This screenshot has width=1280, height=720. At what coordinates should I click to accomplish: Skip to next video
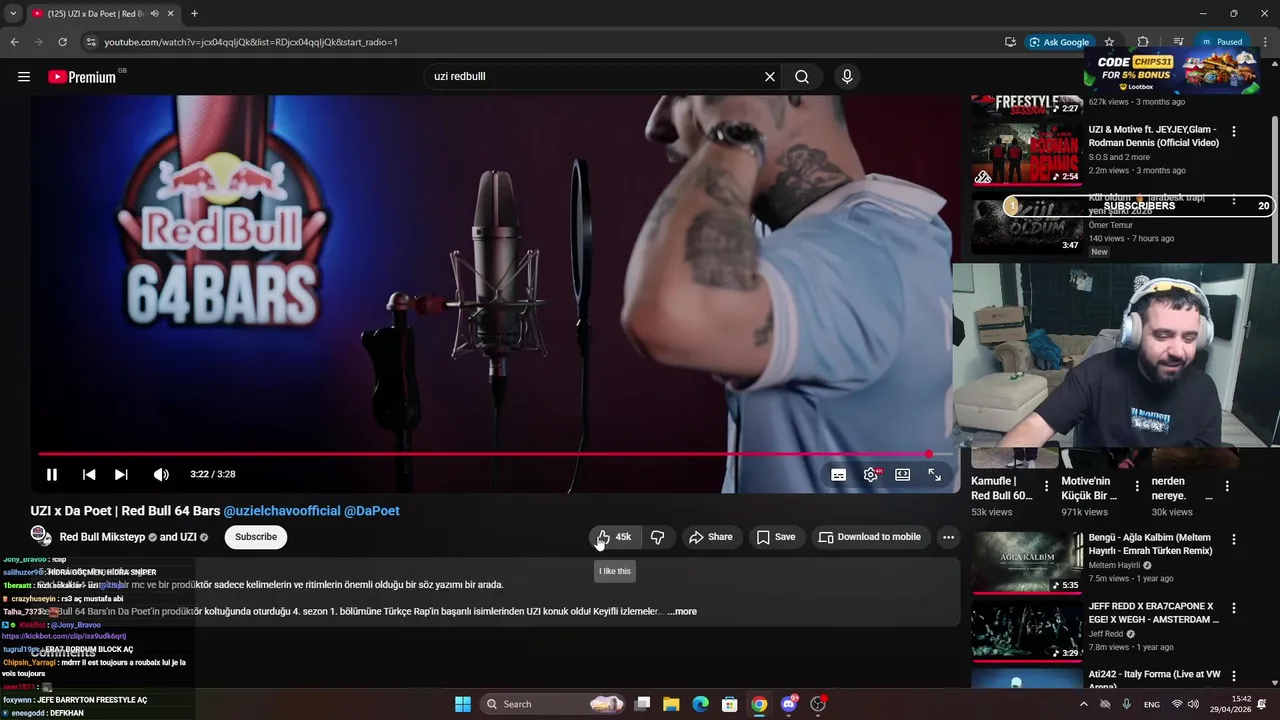[121, 475]
